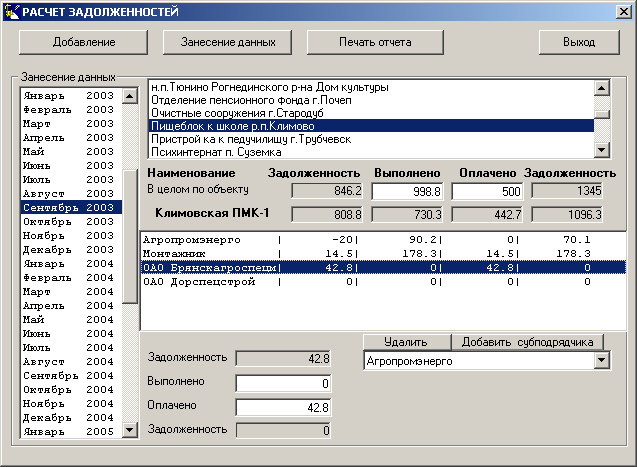
Task: Click object opening debt field 846.2
Action: [327, 191]
